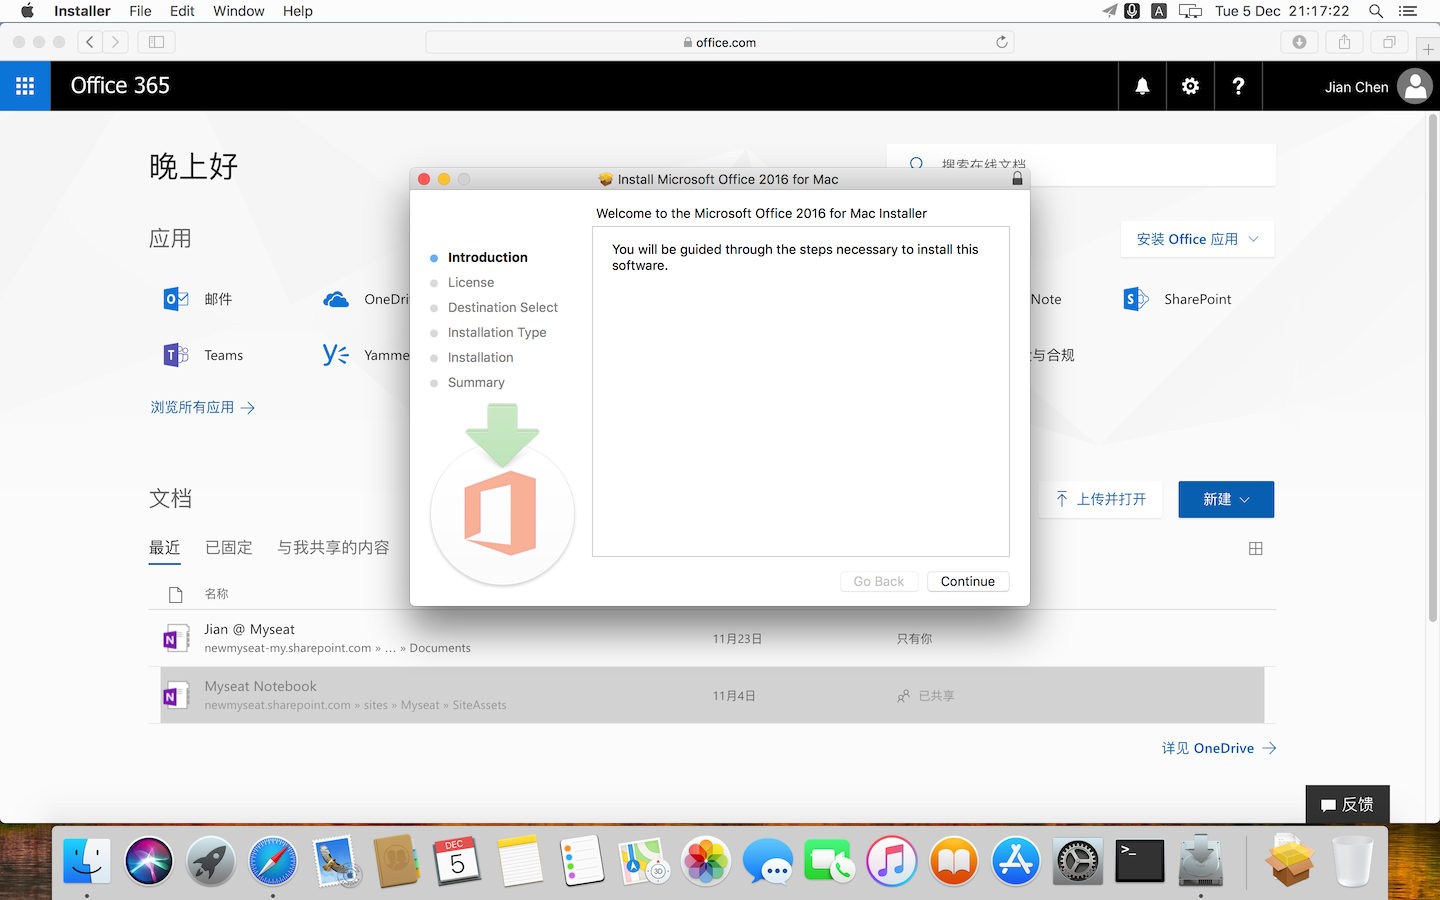Select Introduction step in installer sidebar

tap(488, 257)
